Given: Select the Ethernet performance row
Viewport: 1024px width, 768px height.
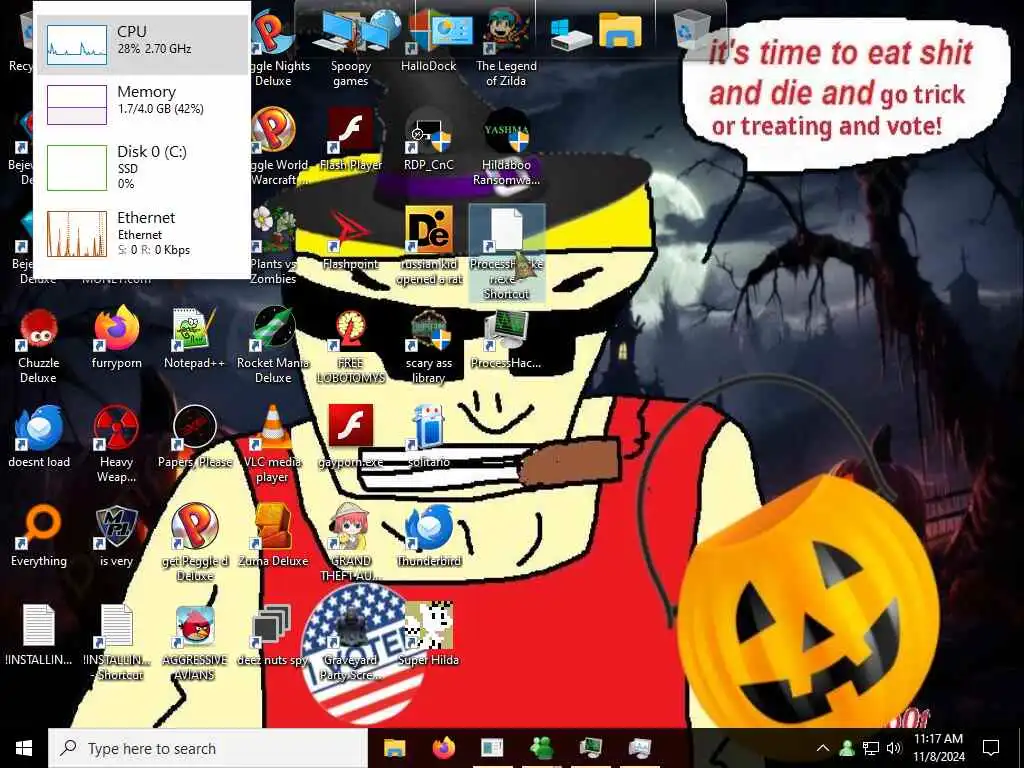Looking at the screenshot, I should pos(142,234).
